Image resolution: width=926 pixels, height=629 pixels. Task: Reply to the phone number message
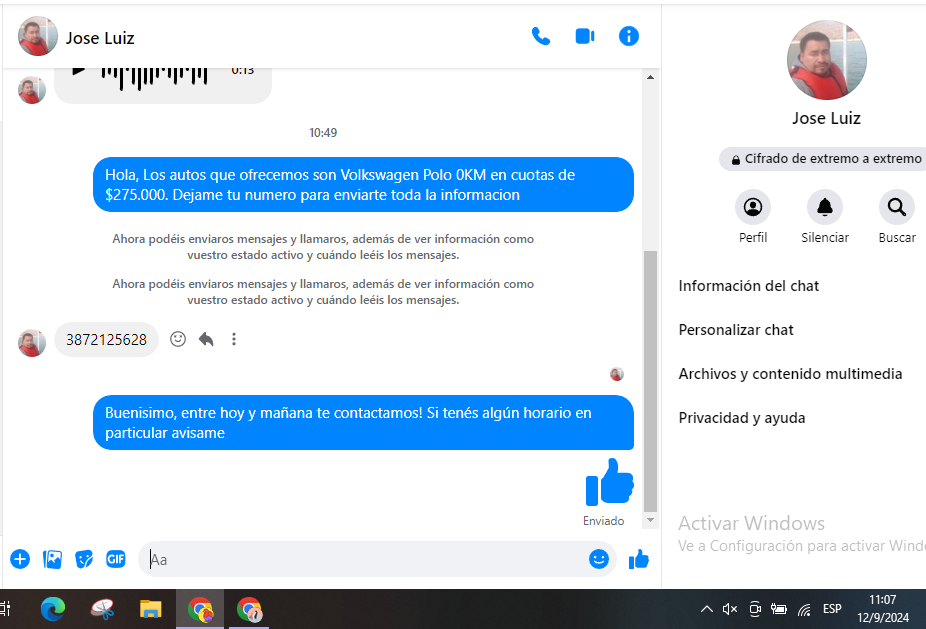(x=206, y=339)
